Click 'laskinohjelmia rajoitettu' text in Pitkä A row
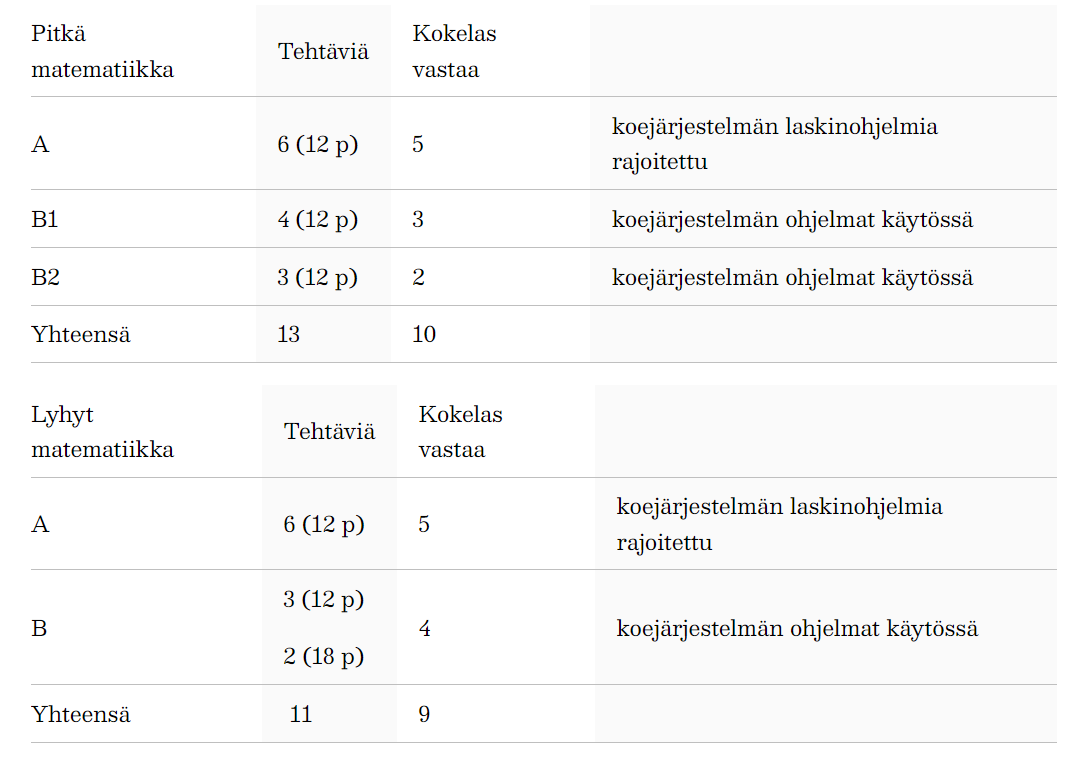 pos(775,144)
